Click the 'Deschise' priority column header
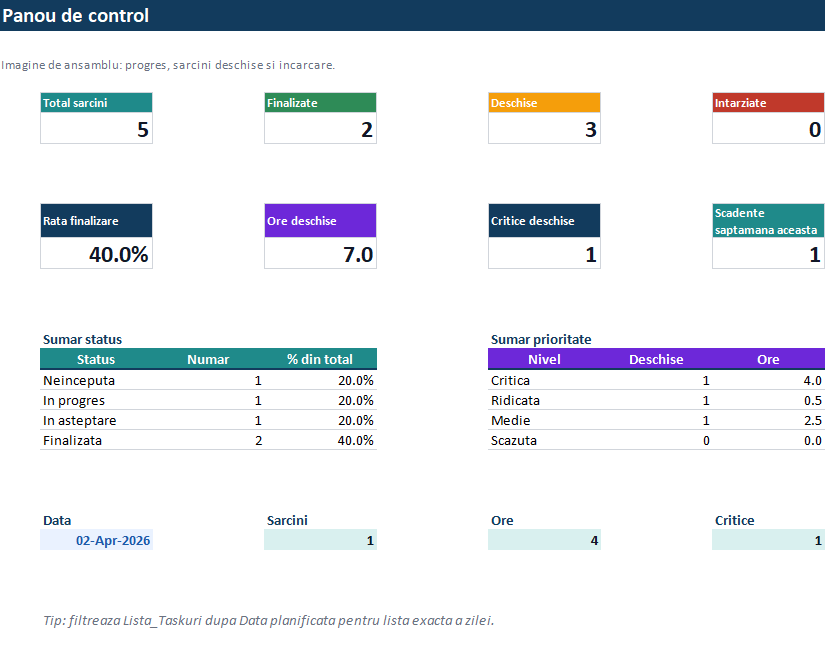This screenshot has width=833, height=662. point(656,359)
